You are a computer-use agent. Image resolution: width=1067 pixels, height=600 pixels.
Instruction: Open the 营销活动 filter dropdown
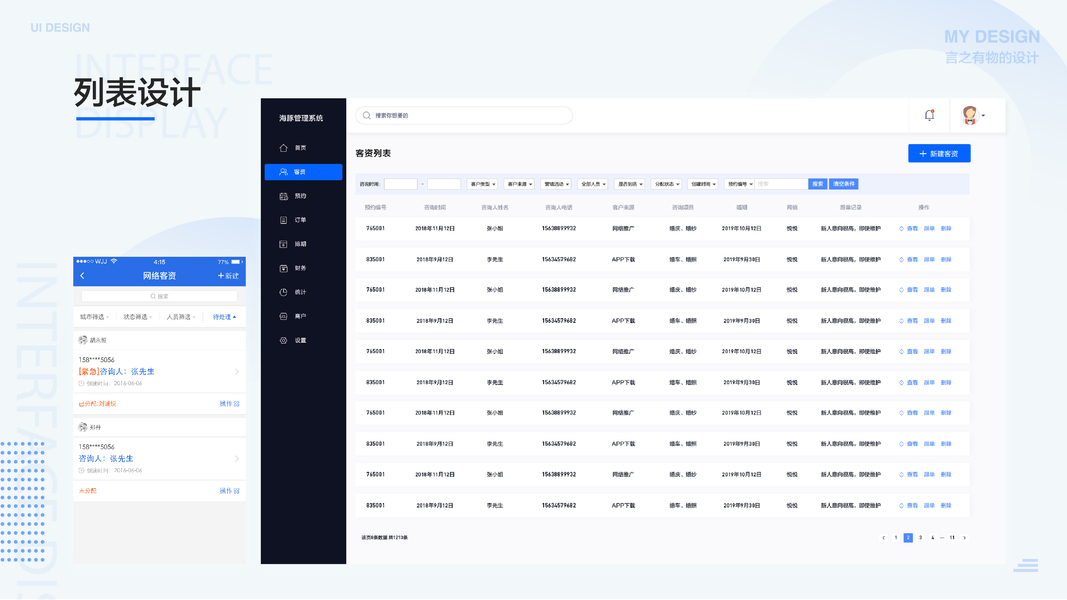pos(556,184)
